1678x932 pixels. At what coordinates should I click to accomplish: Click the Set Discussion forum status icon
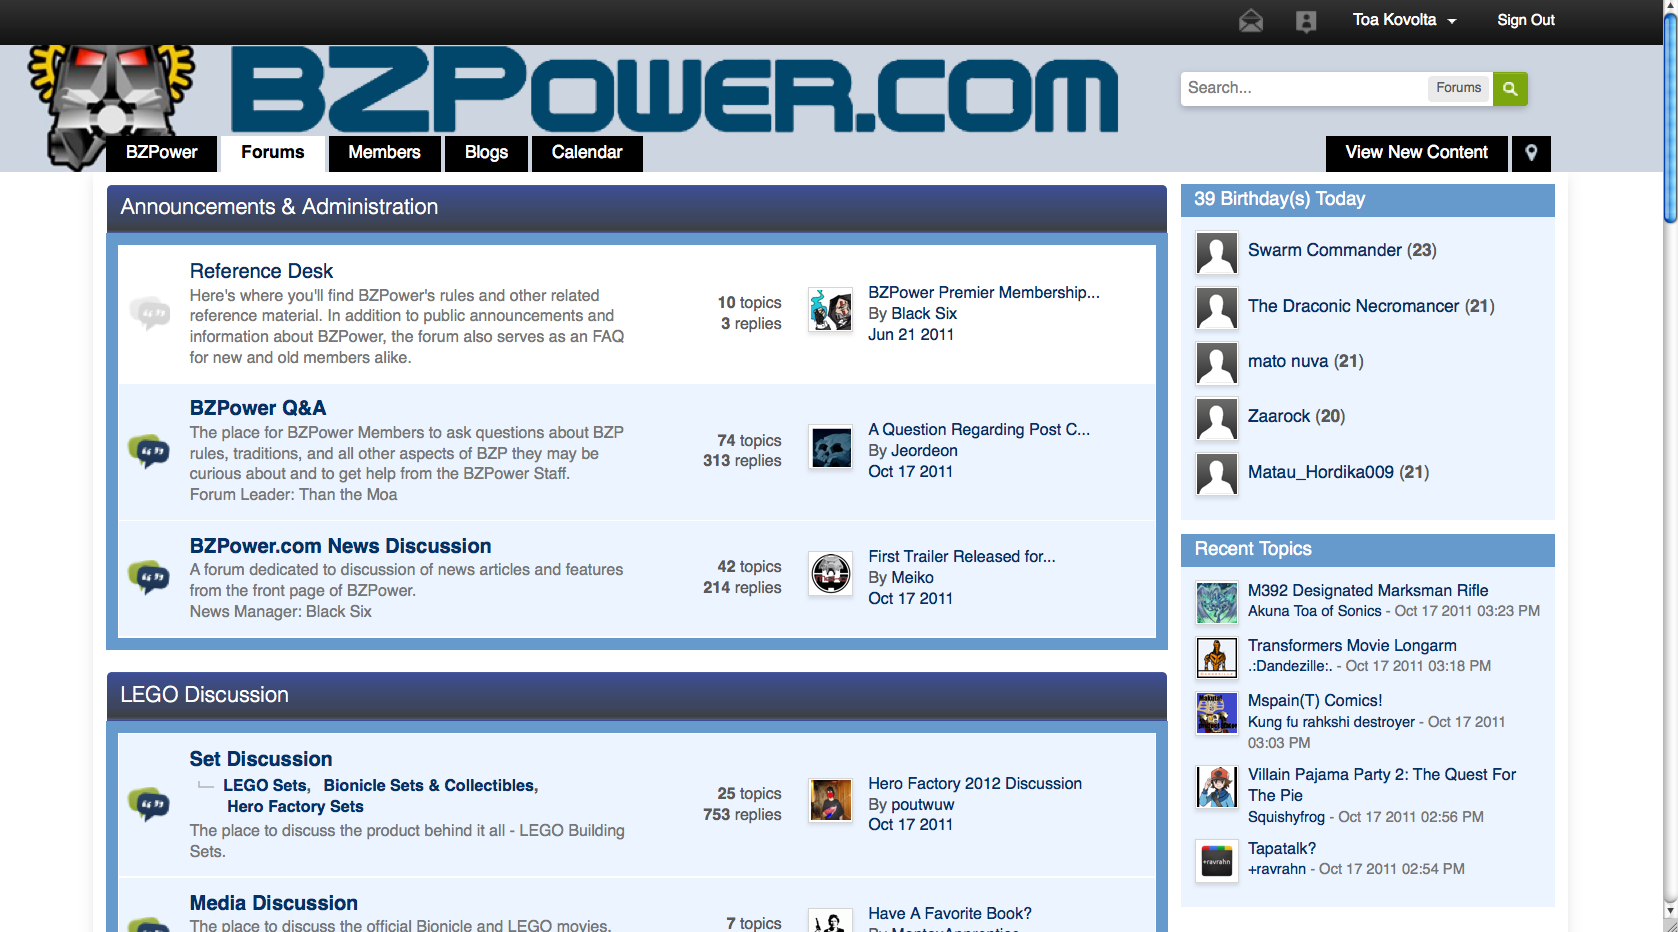tap(149, 803)
